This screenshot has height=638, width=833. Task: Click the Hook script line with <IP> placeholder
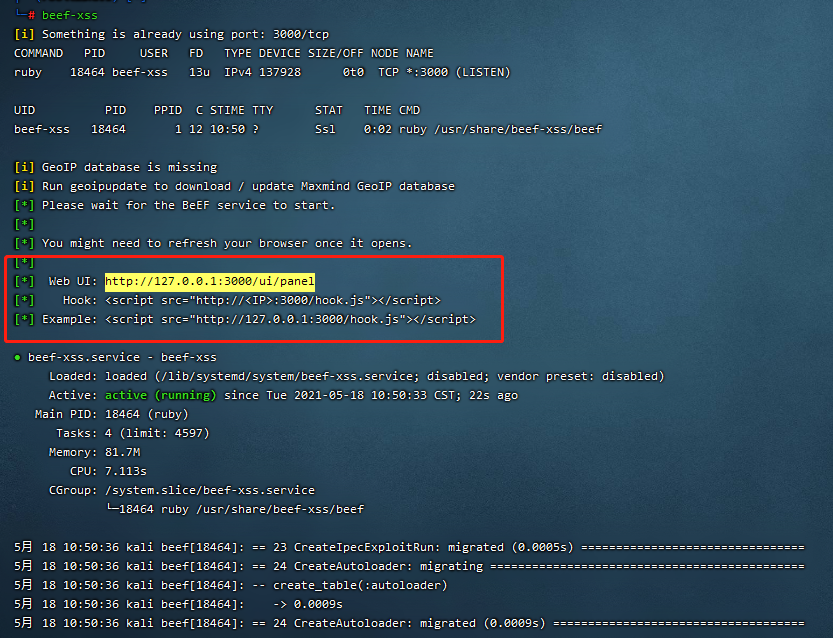coord(273,300)
